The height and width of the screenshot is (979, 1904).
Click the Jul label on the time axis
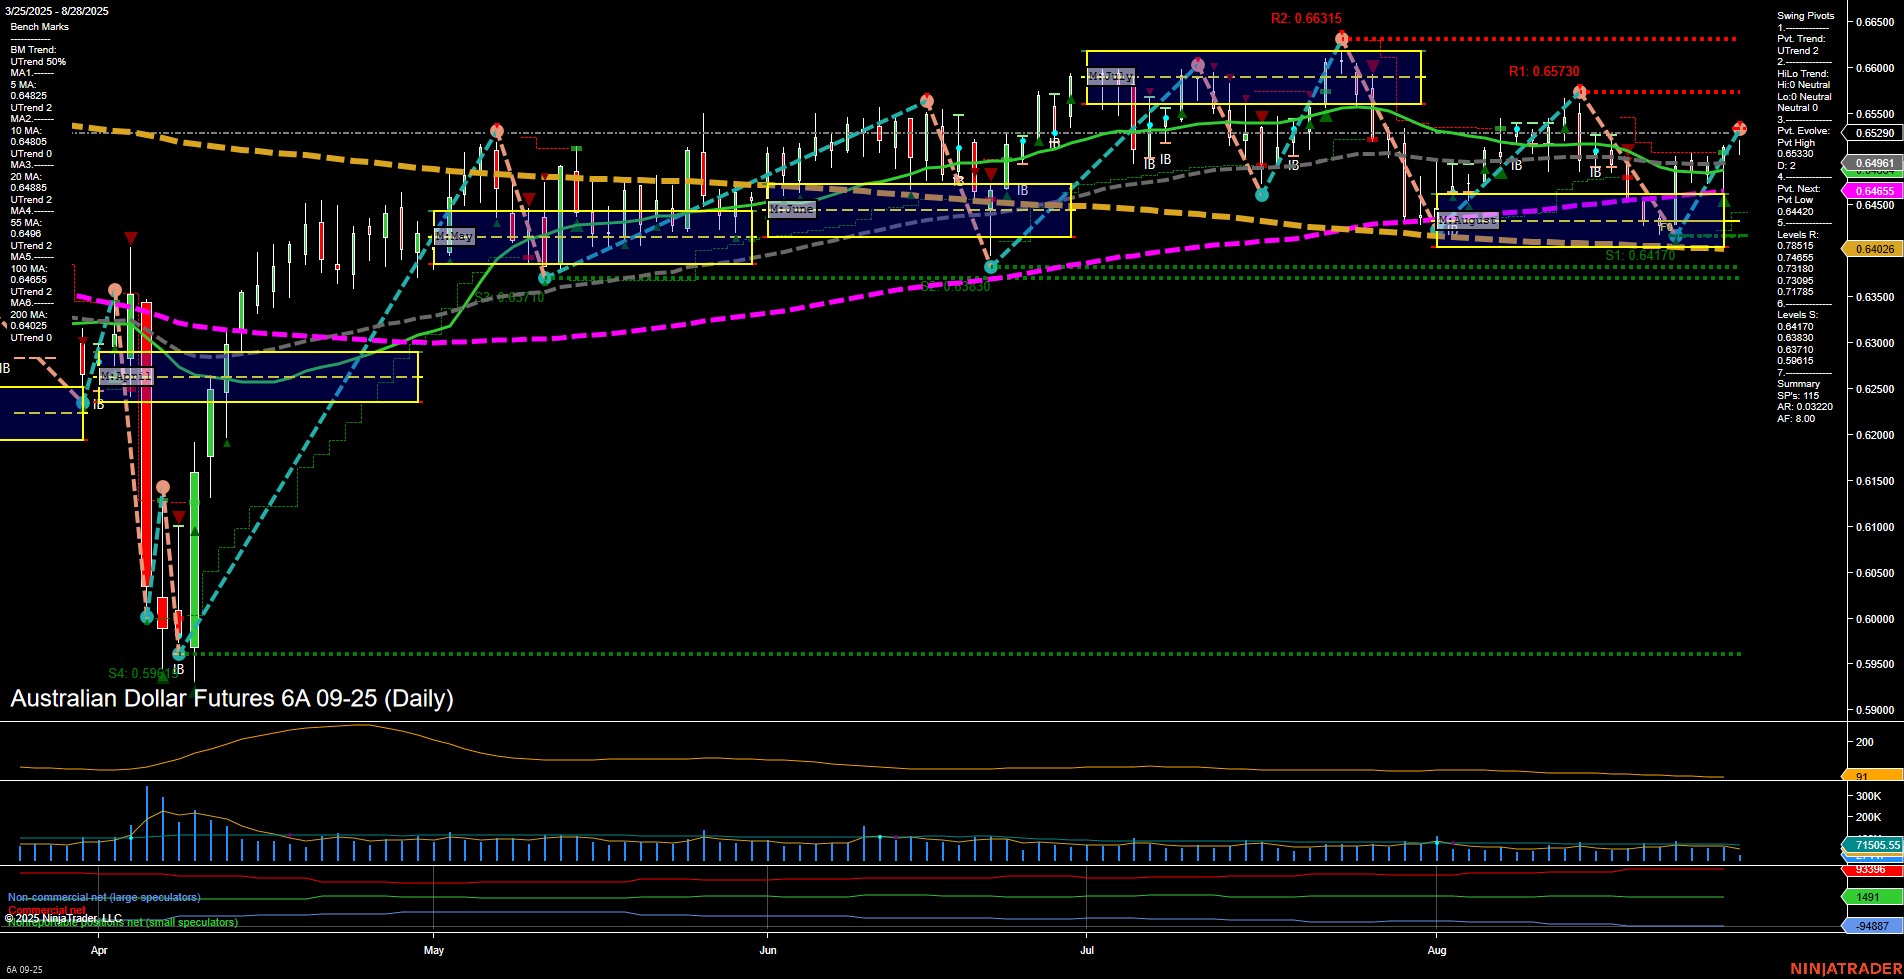(x=1087, y=950)
